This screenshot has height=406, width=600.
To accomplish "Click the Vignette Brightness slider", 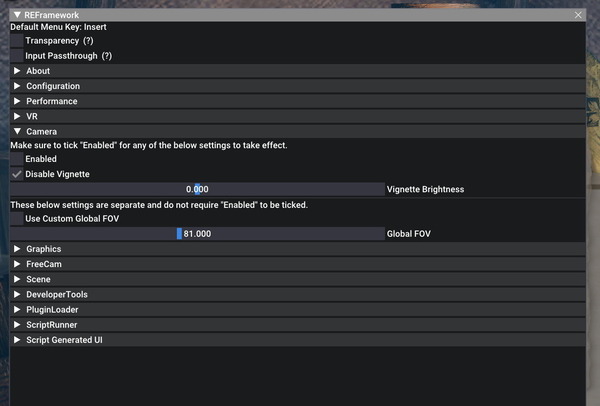I will 197,189.
